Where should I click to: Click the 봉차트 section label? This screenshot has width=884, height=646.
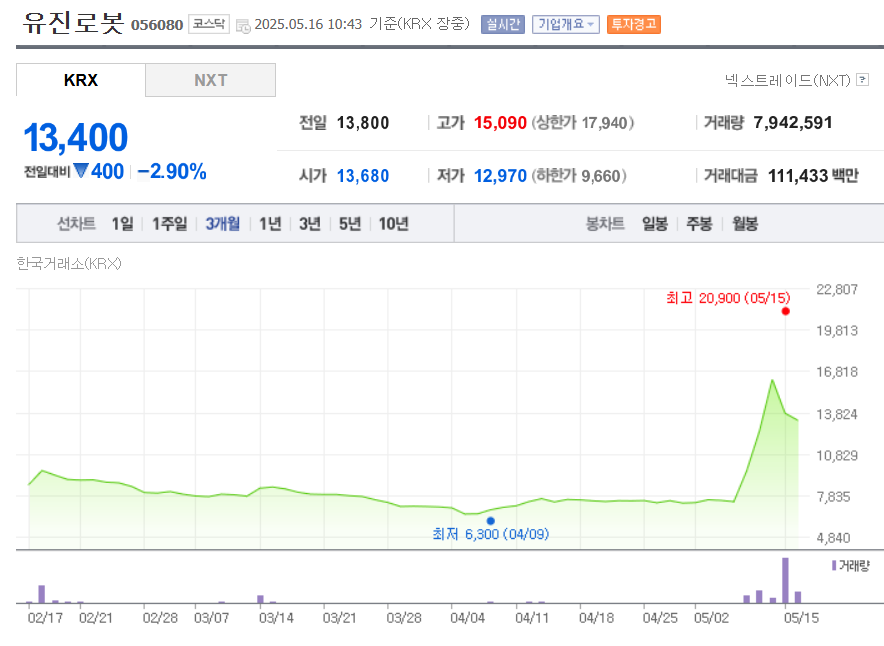click(x=605, y=224)
